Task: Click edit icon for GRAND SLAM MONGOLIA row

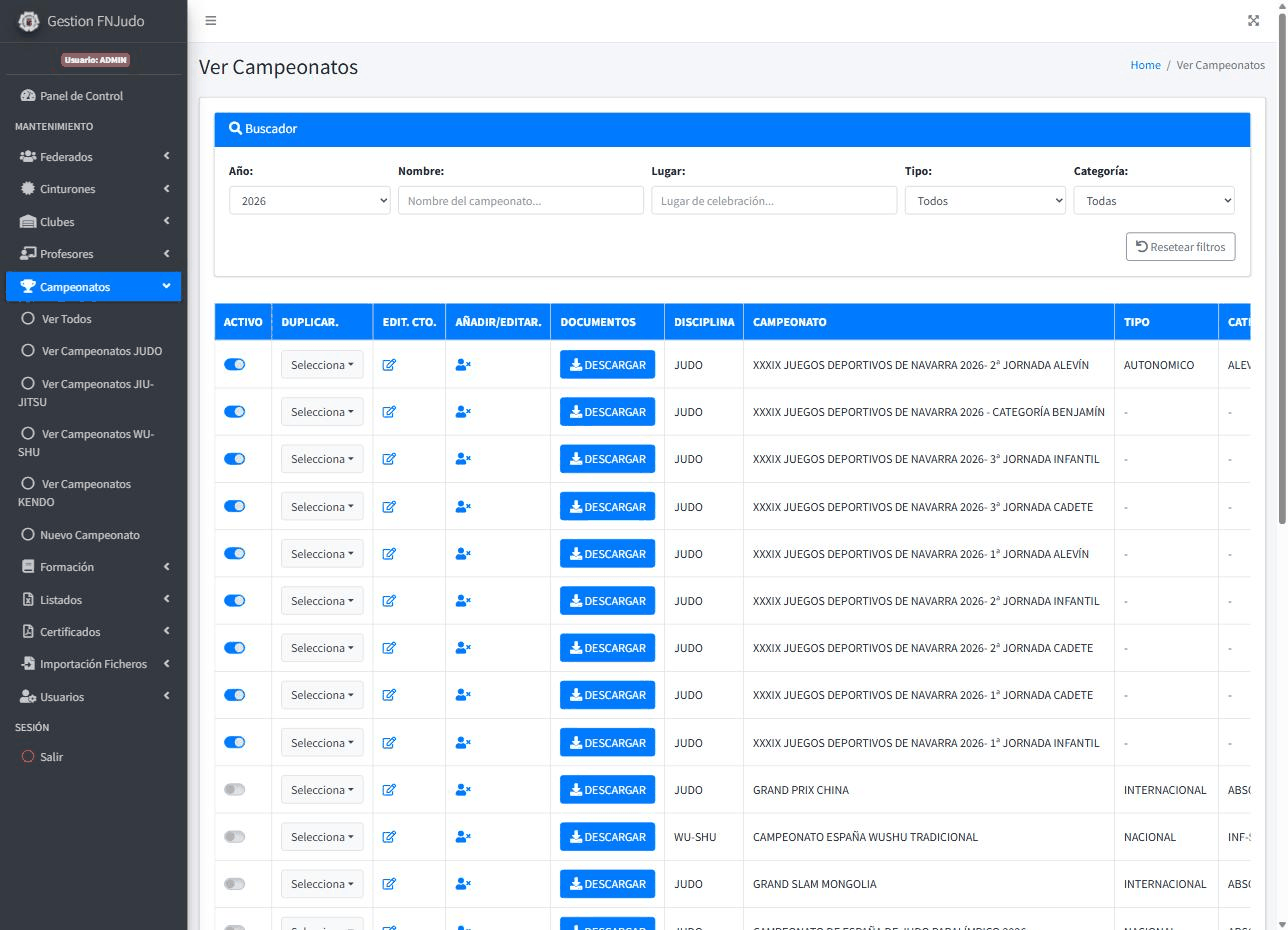Action: pos(389,884)
